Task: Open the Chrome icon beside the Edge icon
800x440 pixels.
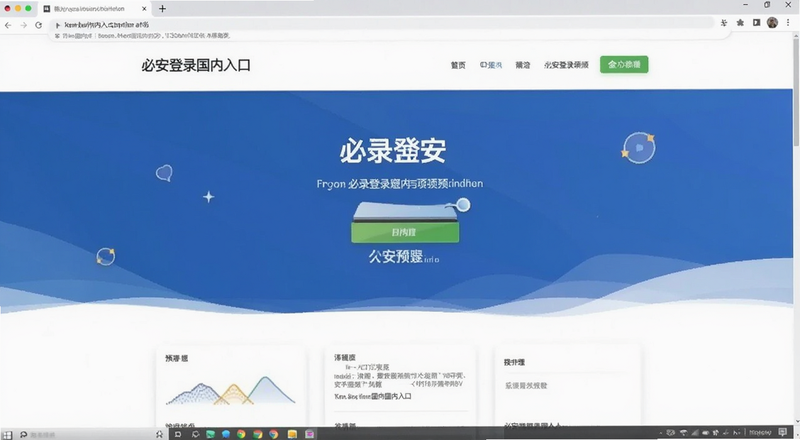Action: (x=241, y=434)
